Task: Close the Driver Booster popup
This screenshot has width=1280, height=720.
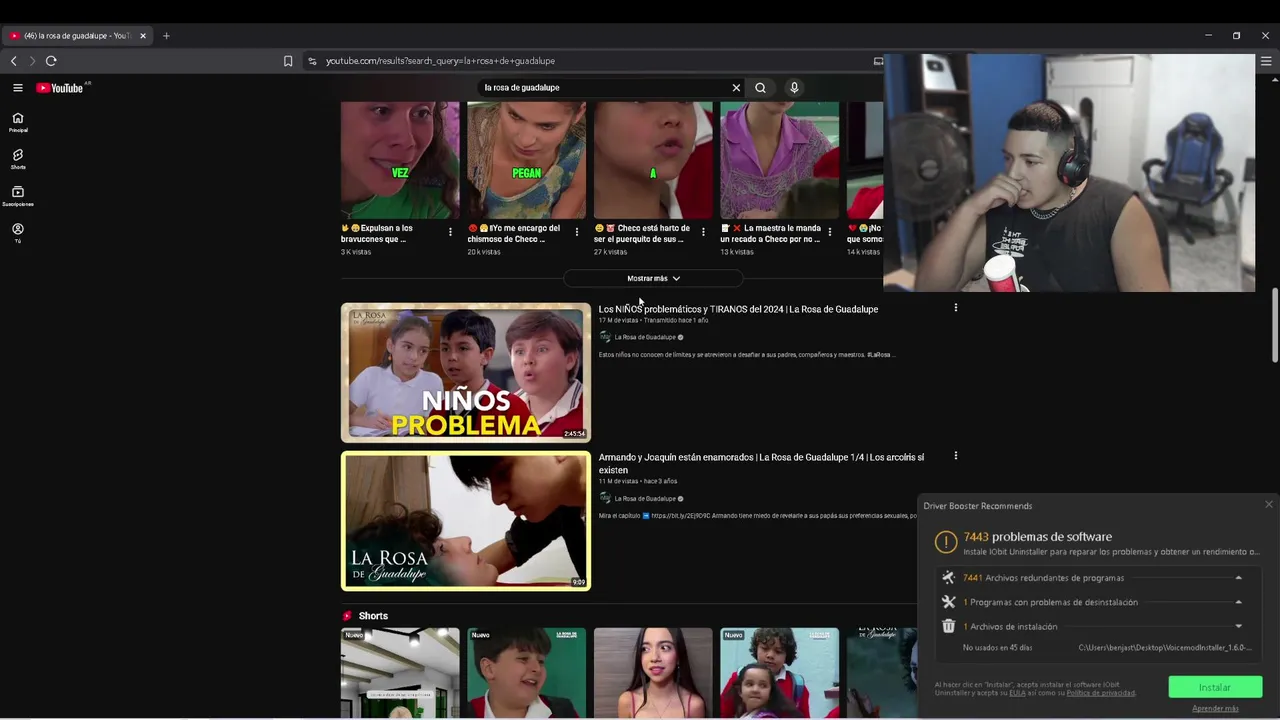Action: tap(1269, 505)
